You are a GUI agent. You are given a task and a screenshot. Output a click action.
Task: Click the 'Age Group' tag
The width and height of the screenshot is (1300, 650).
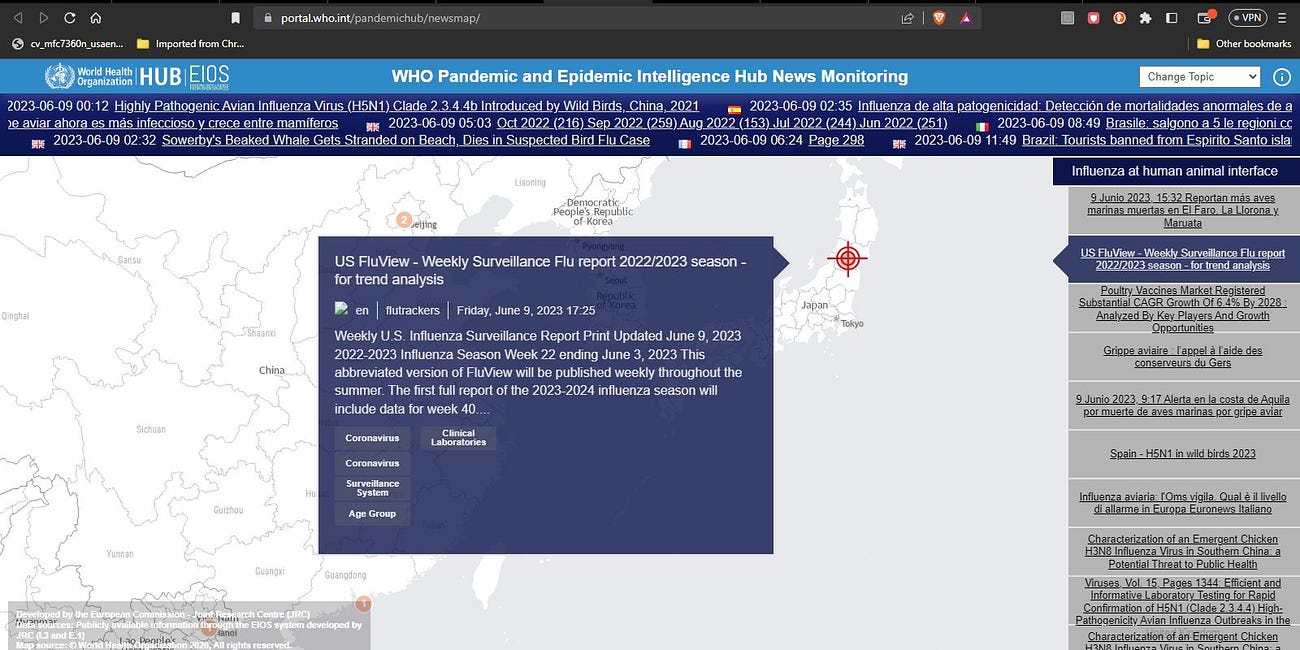point(372,513)
